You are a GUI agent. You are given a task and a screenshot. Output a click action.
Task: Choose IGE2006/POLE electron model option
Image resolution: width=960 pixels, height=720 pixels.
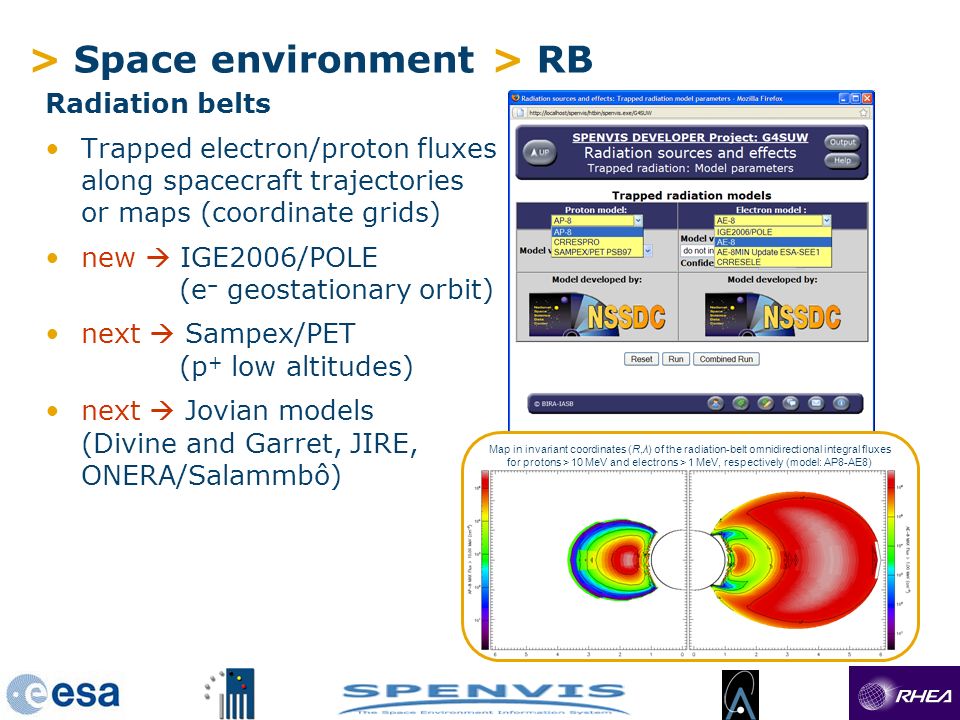(x=773, y=232)
